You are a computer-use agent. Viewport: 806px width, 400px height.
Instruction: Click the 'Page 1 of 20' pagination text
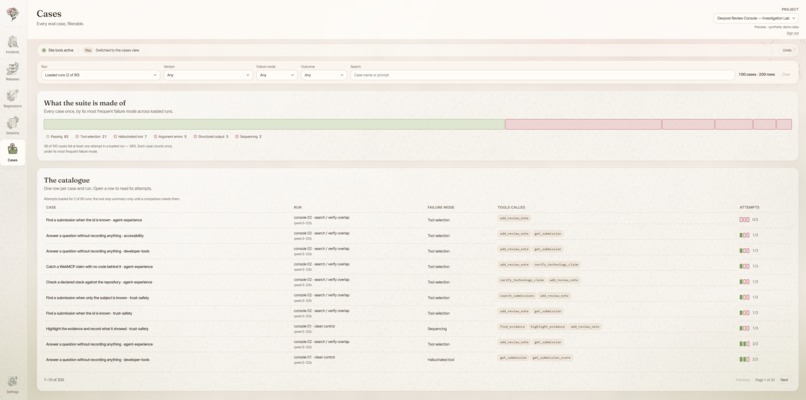pos(765,380)
